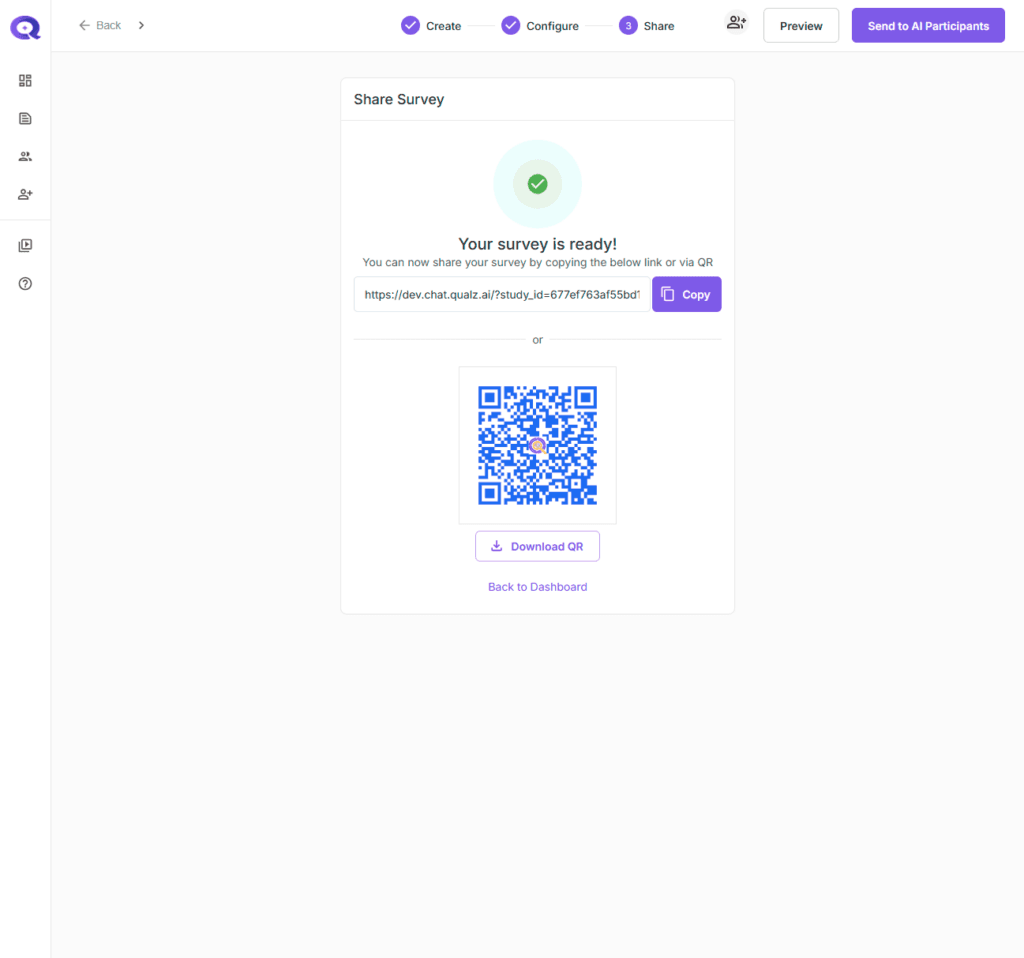Select the participants group icon in sidebar

coord(26,156)
